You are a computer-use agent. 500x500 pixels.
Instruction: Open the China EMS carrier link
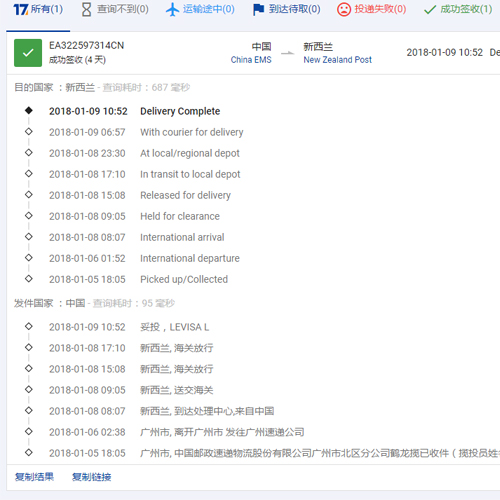251,60
